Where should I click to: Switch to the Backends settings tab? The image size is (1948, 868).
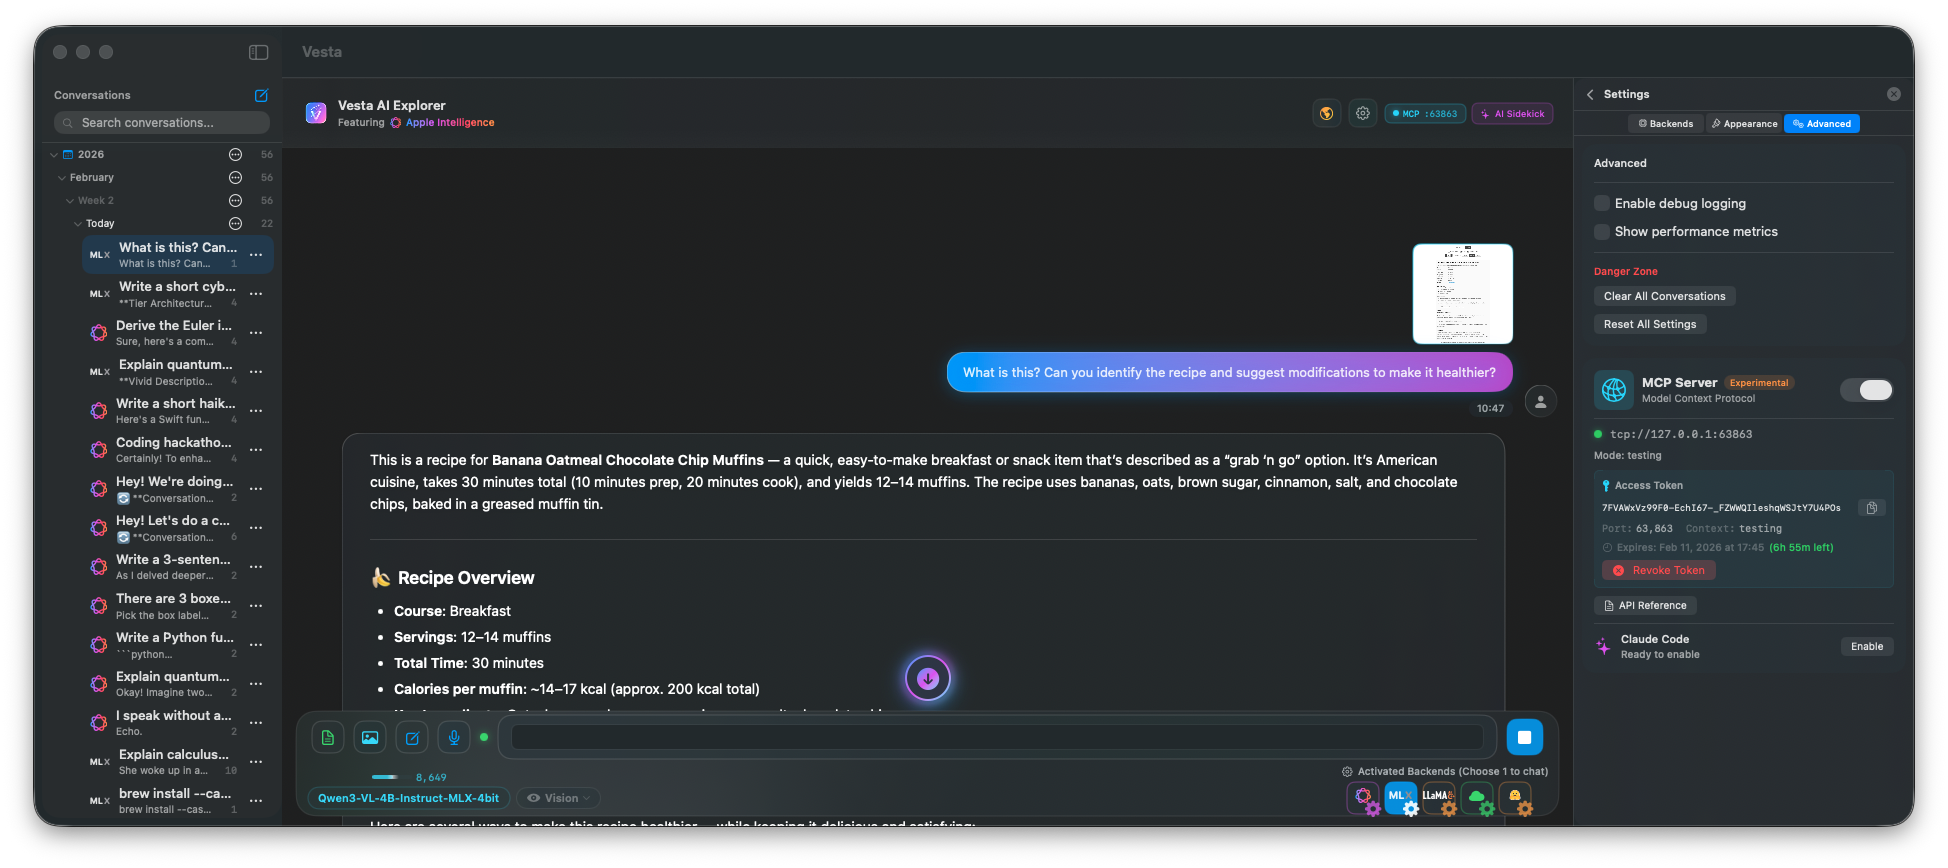click(x=1665, y=124)
